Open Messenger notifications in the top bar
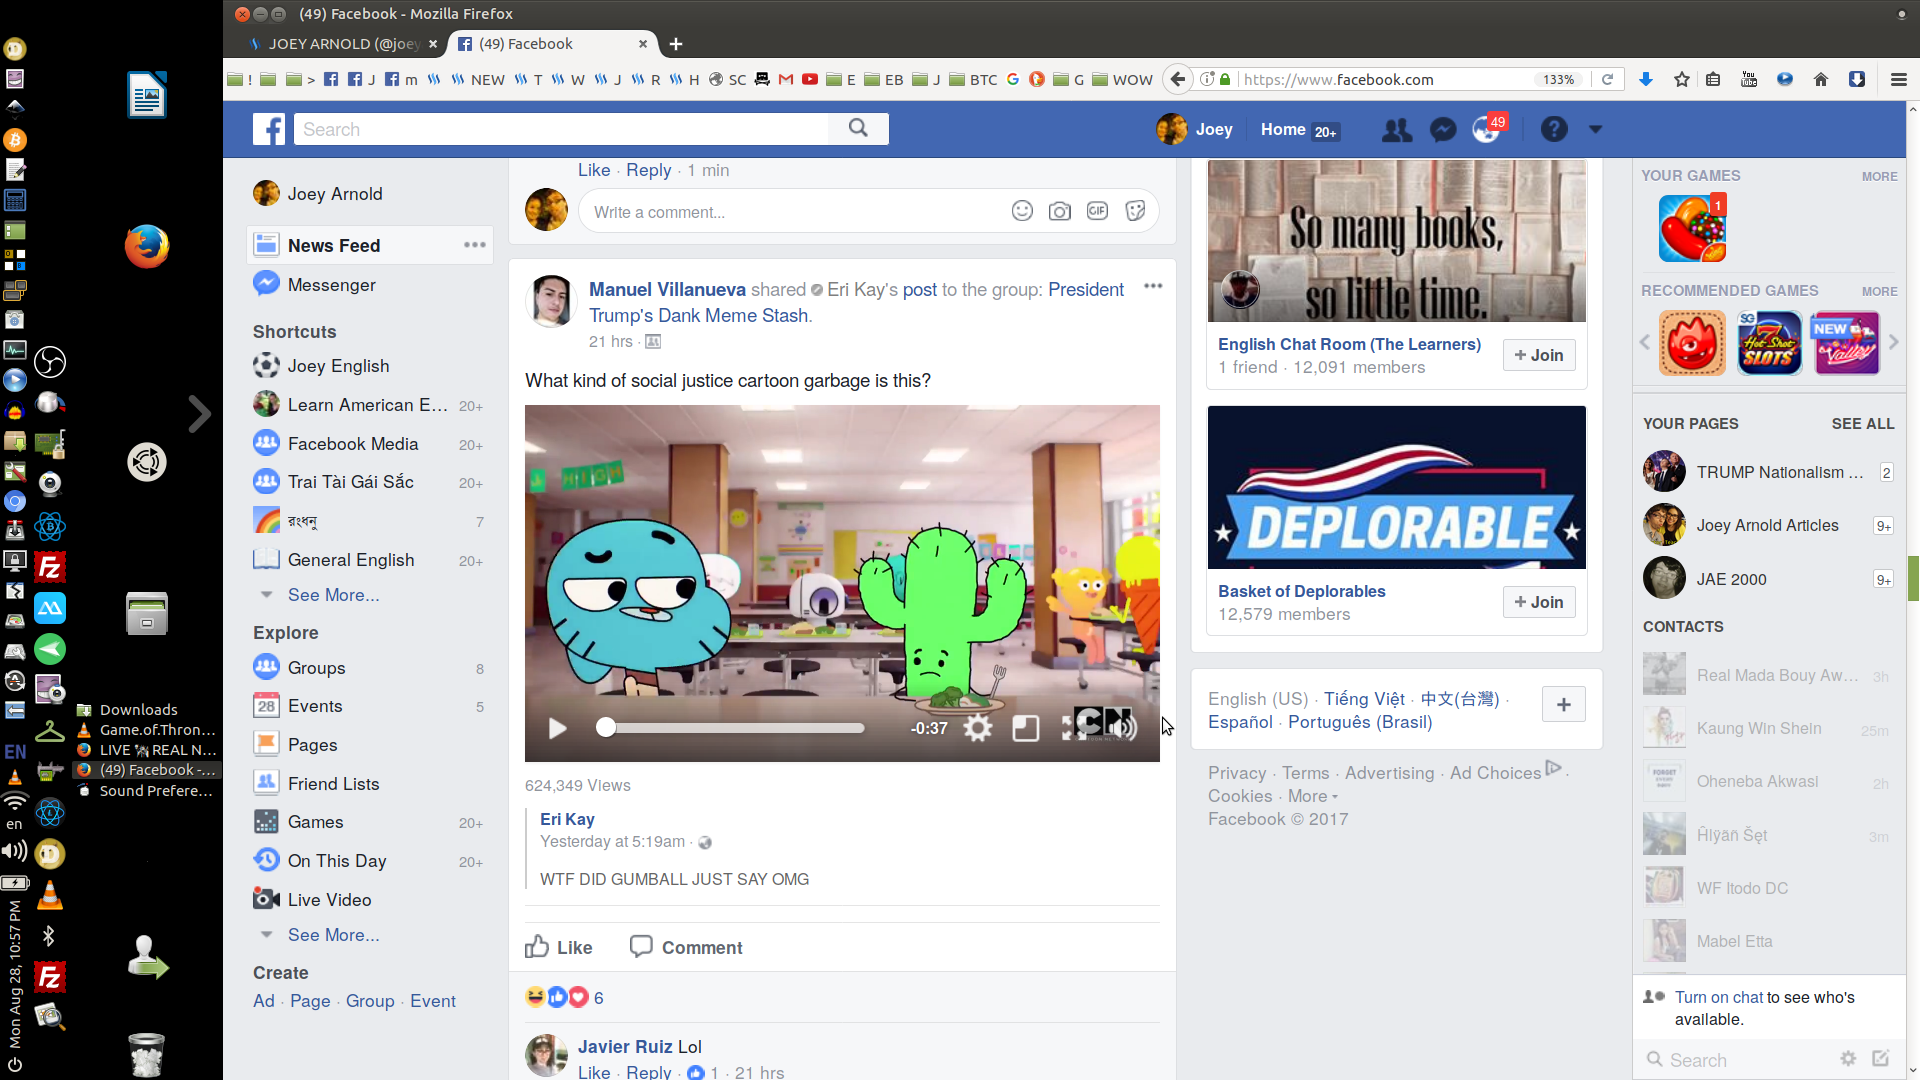1920x1080 pixels. point(1442,130)
